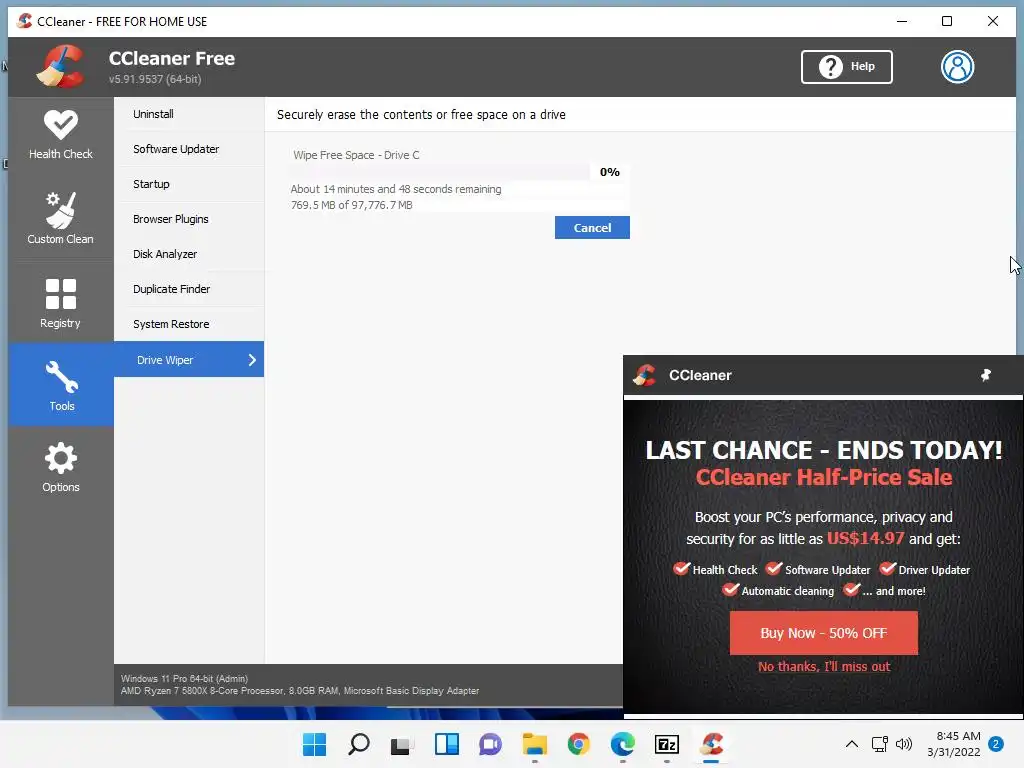Open 7-Zip from the taskbar
1024x768 pixels.
667,744
